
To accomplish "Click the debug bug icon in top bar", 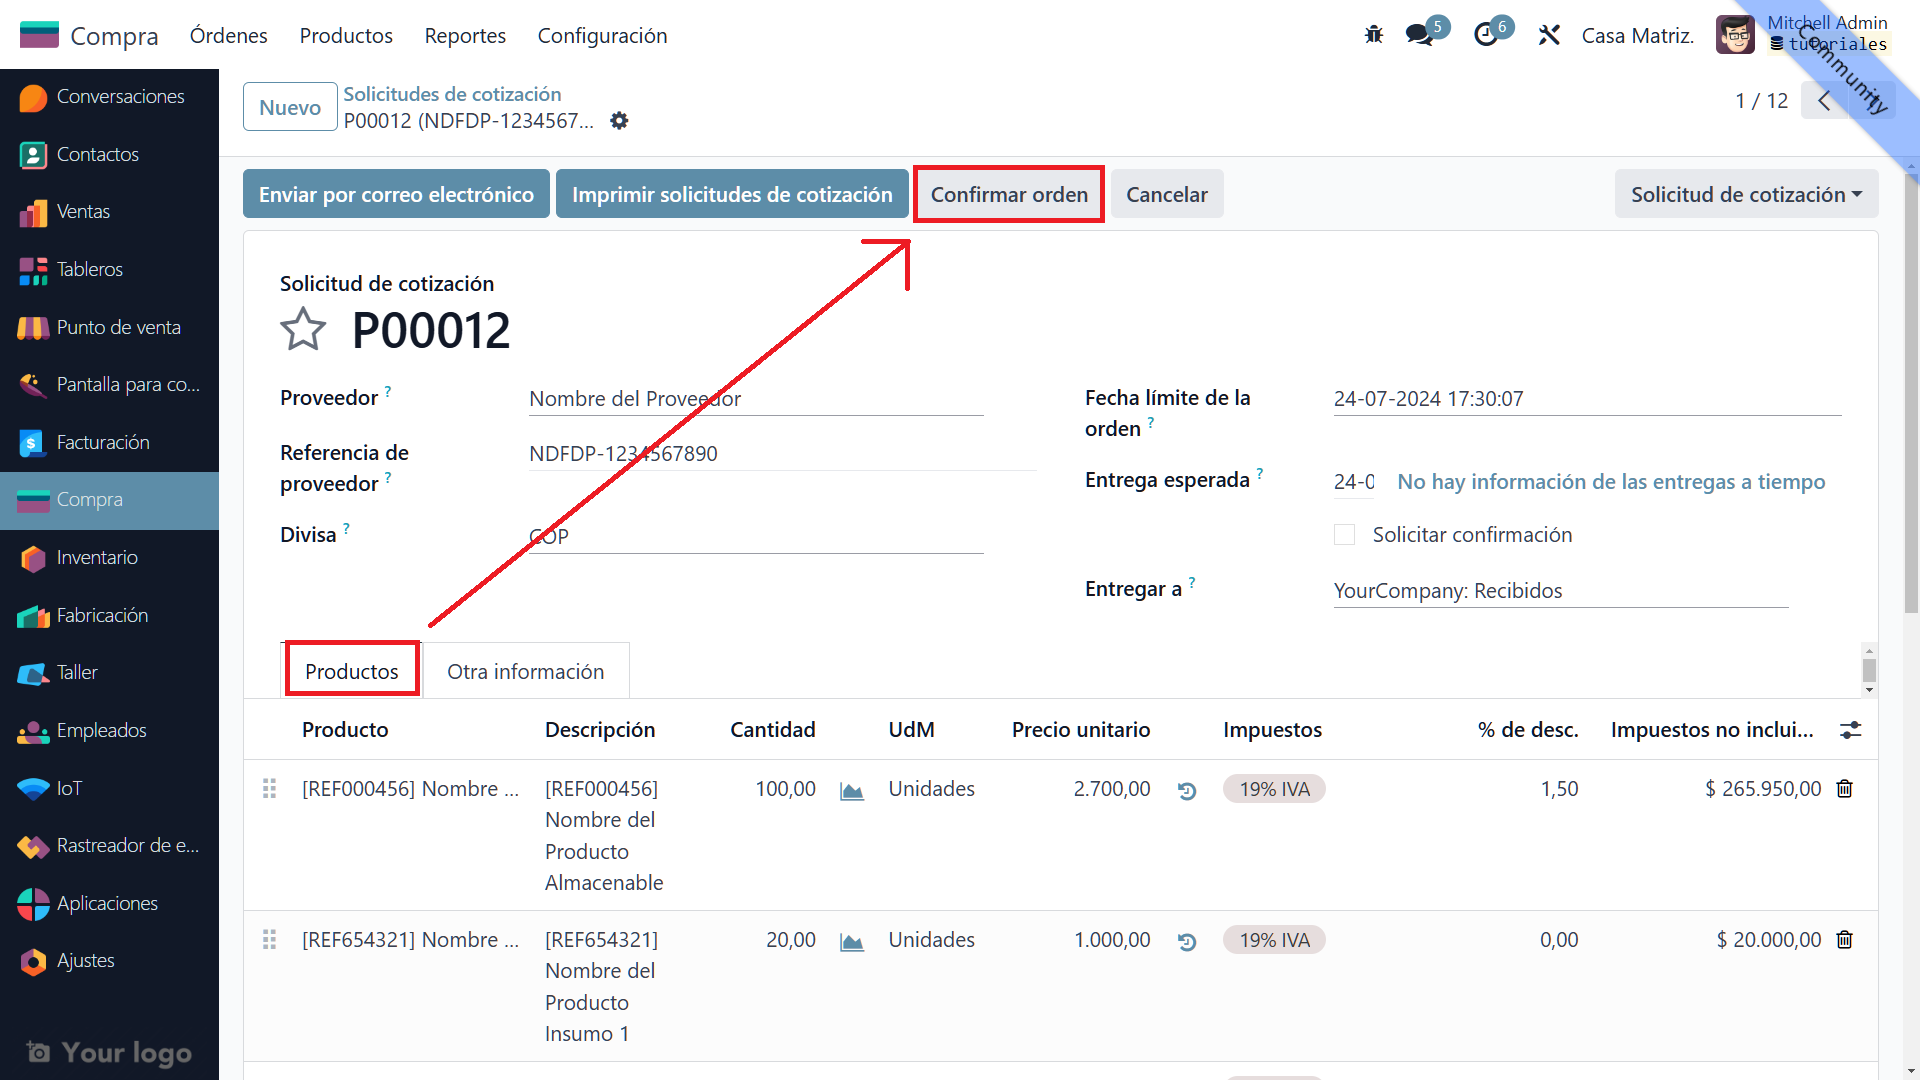I will pos(1374,35).
